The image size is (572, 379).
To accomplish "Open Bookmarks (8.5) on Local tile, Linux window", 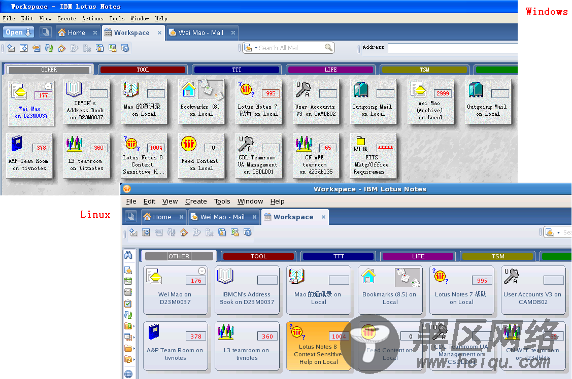I will [x=390, y=290].
